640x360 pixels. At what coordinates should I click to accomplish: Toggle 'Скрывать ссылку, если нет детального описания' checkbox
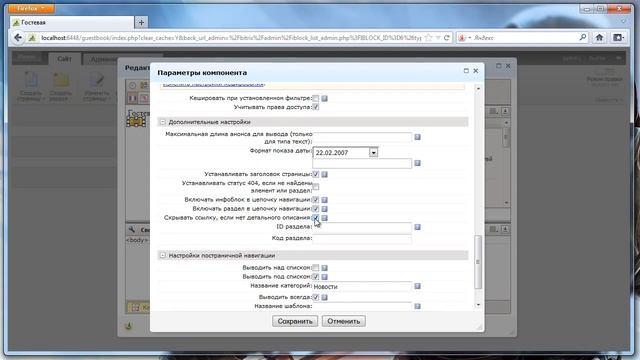(x=316, y=218)
